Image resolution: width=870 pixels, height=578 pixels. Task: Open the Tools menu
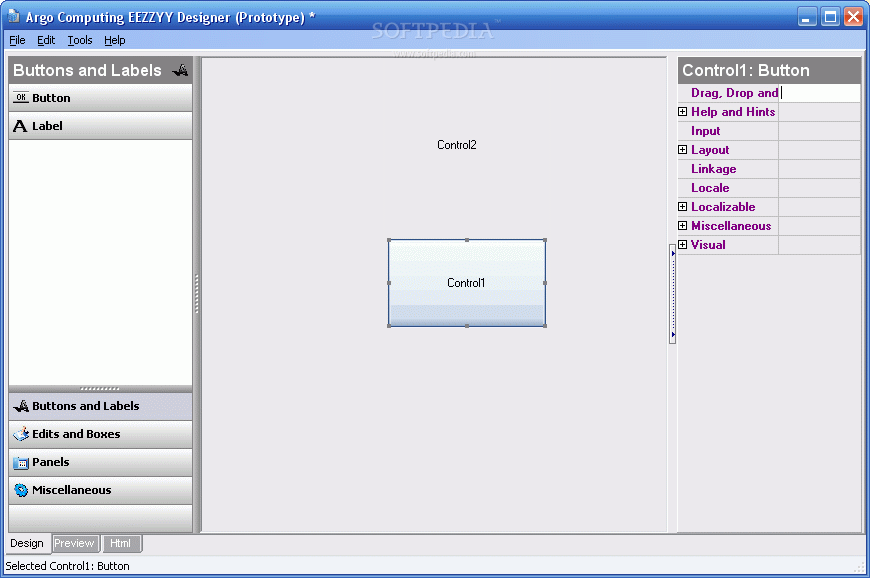tap(80, 40)
